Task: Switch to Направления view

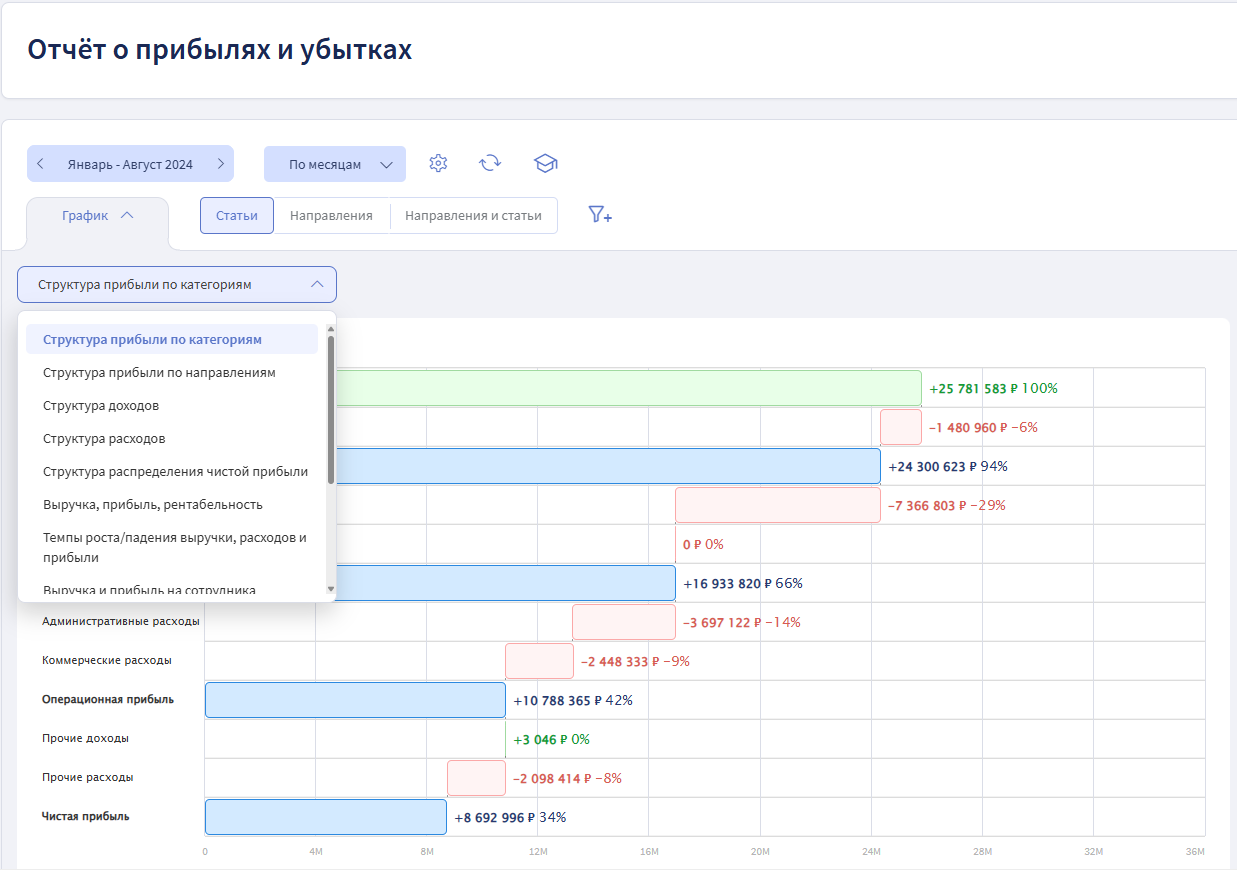Action: tap(331, 215)
